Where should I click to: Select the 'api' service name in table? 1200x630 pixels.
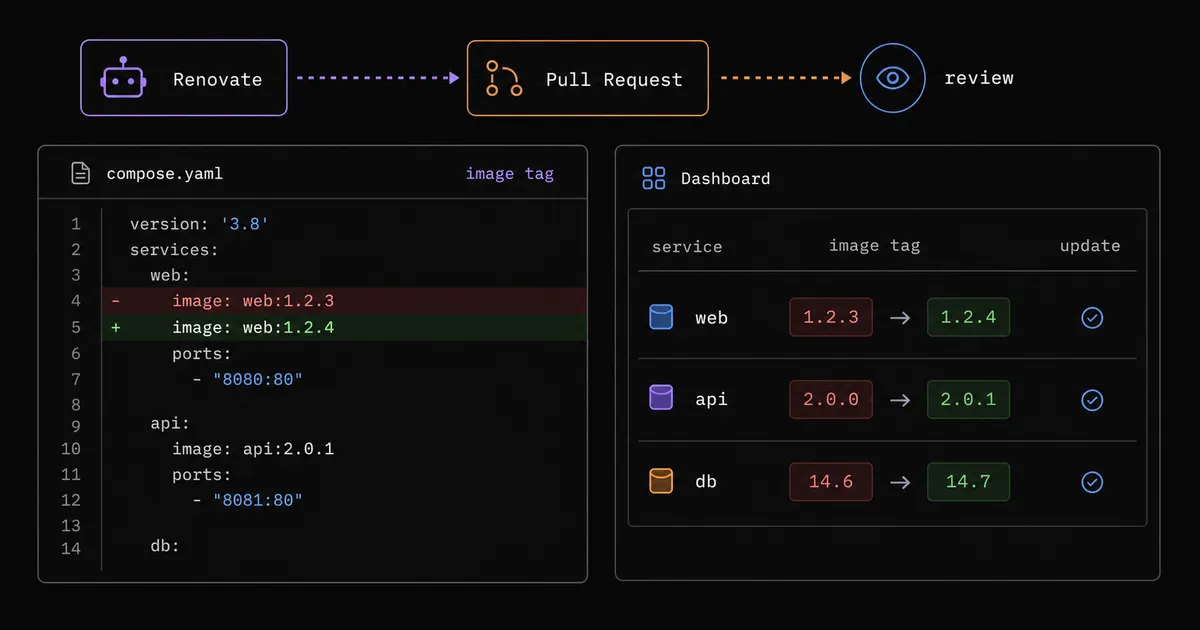(x=712, y=399)
